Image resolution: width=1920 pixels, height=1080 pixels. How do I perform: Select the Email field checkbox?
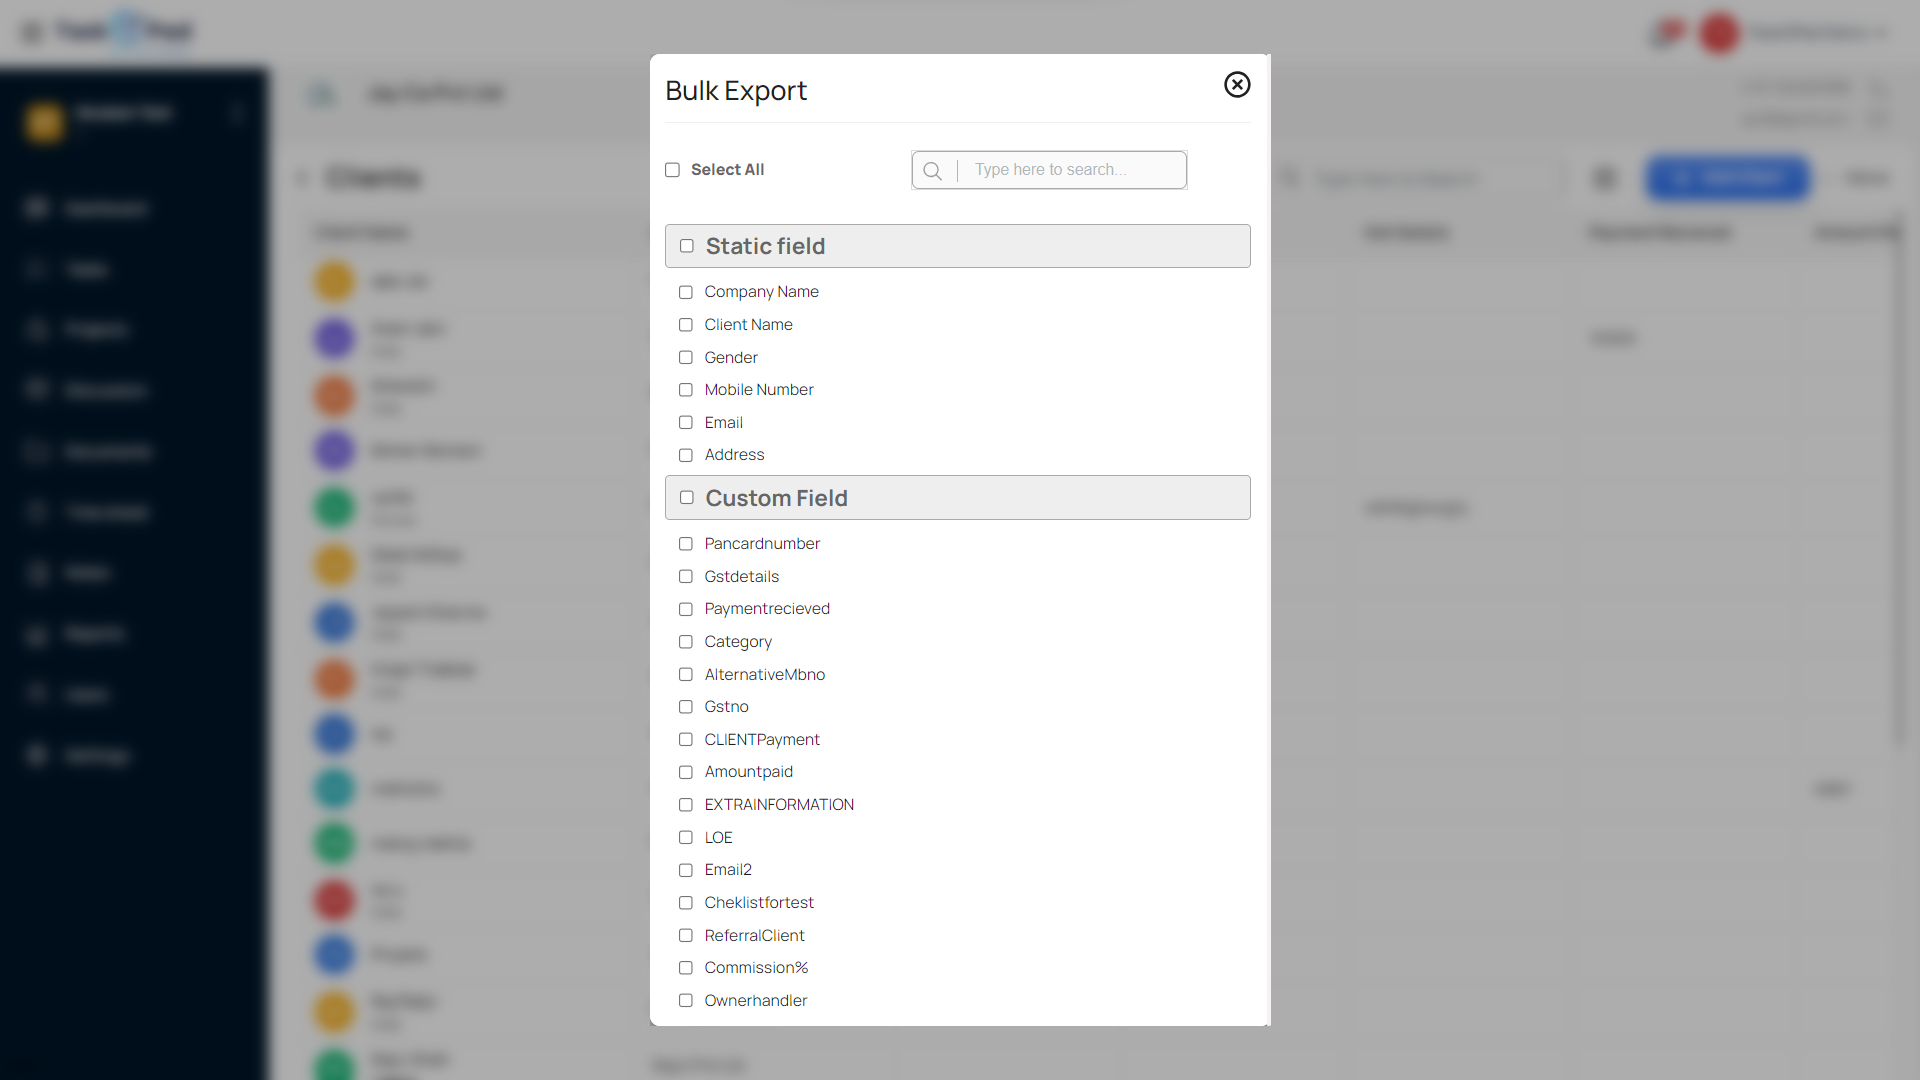pos(686,423)
